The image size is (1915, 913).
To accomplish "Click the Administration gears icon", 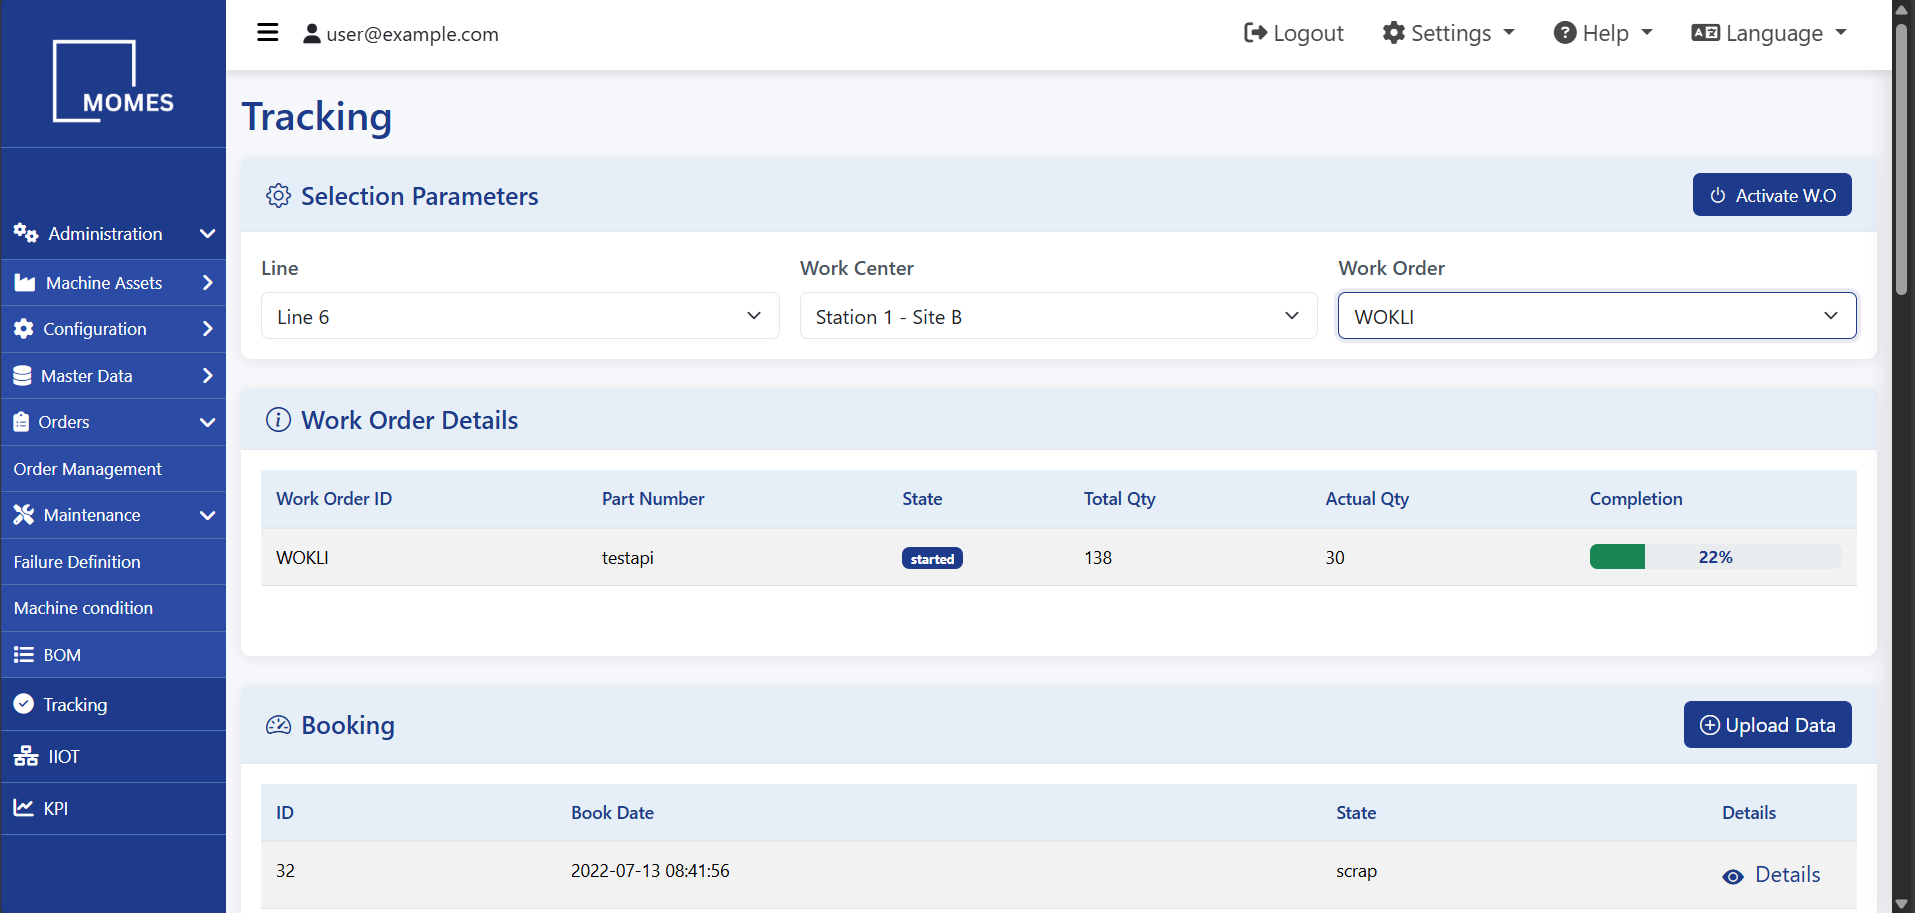I will 26,233.
